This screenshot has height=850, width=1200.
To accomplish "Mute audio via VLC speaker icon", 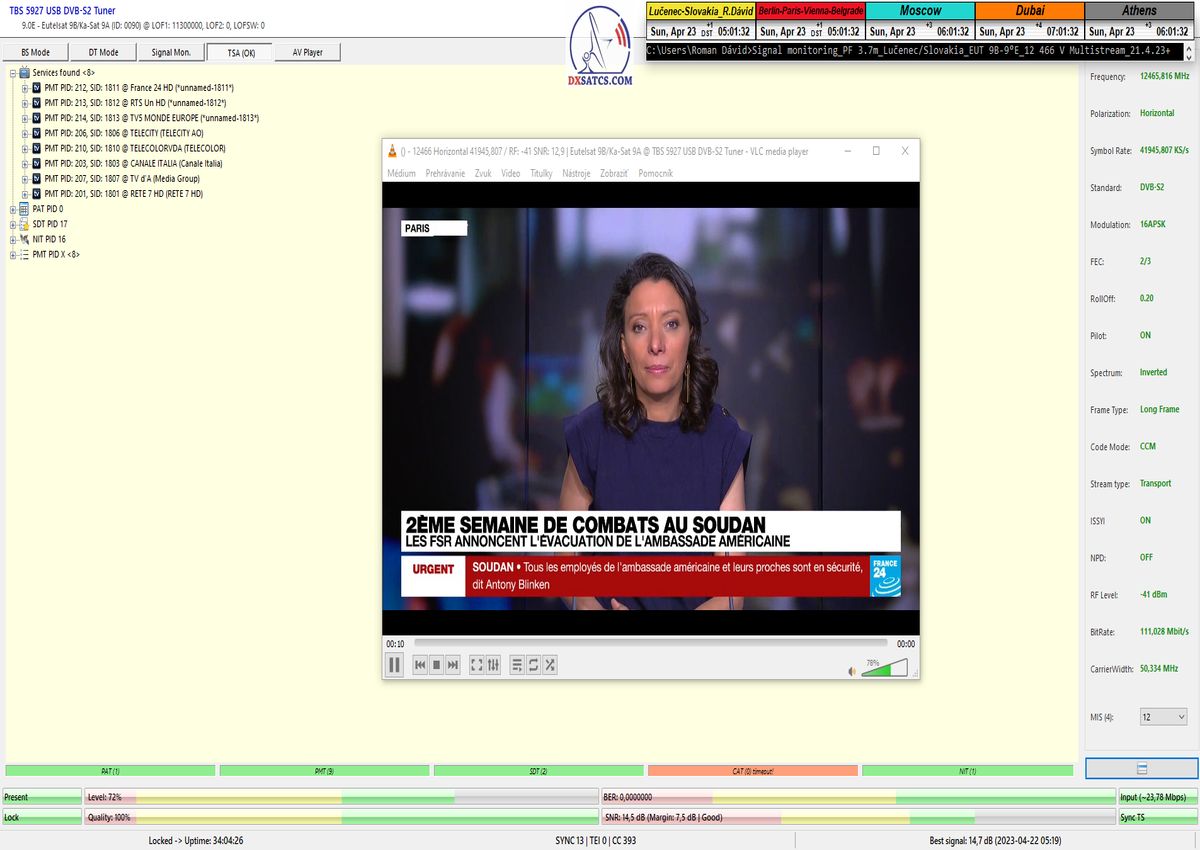I will (x=852, y=671).
